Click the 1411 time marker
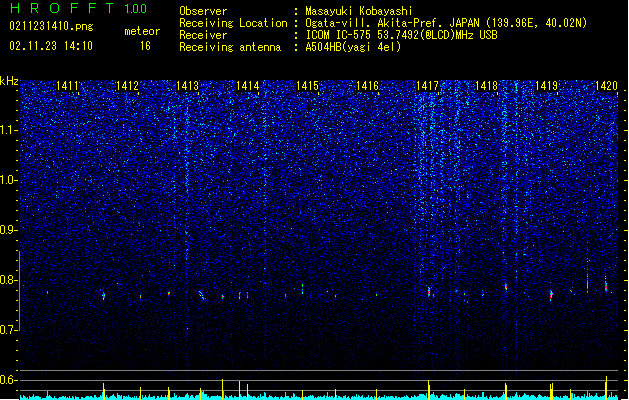Viewport: 629px width, 400px height. (67, 86)
